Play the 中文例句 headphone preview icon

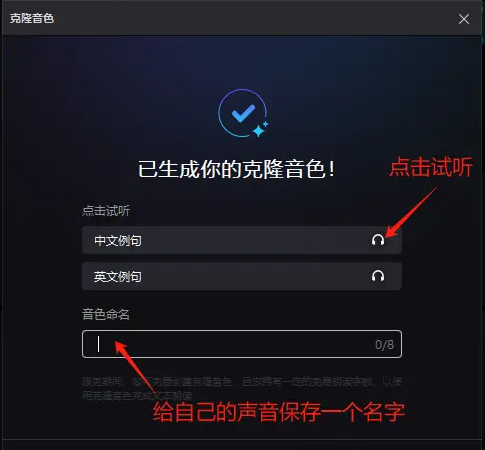pos(378,240)
